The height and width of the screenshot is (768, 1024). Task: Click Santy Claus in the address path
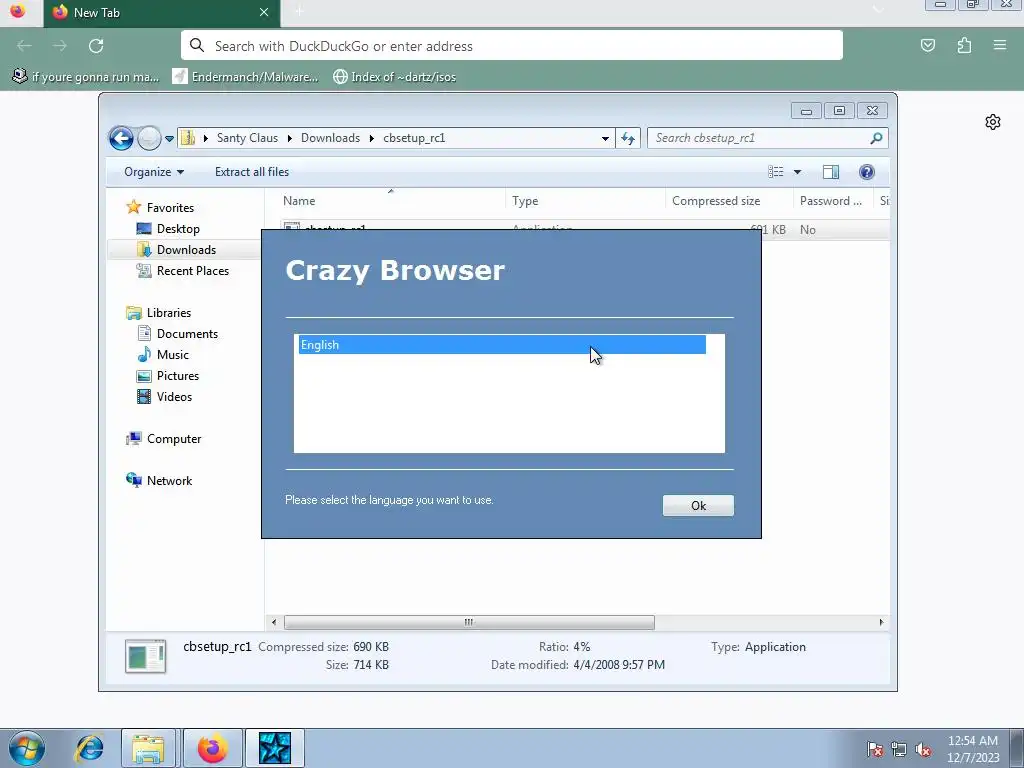247,138
